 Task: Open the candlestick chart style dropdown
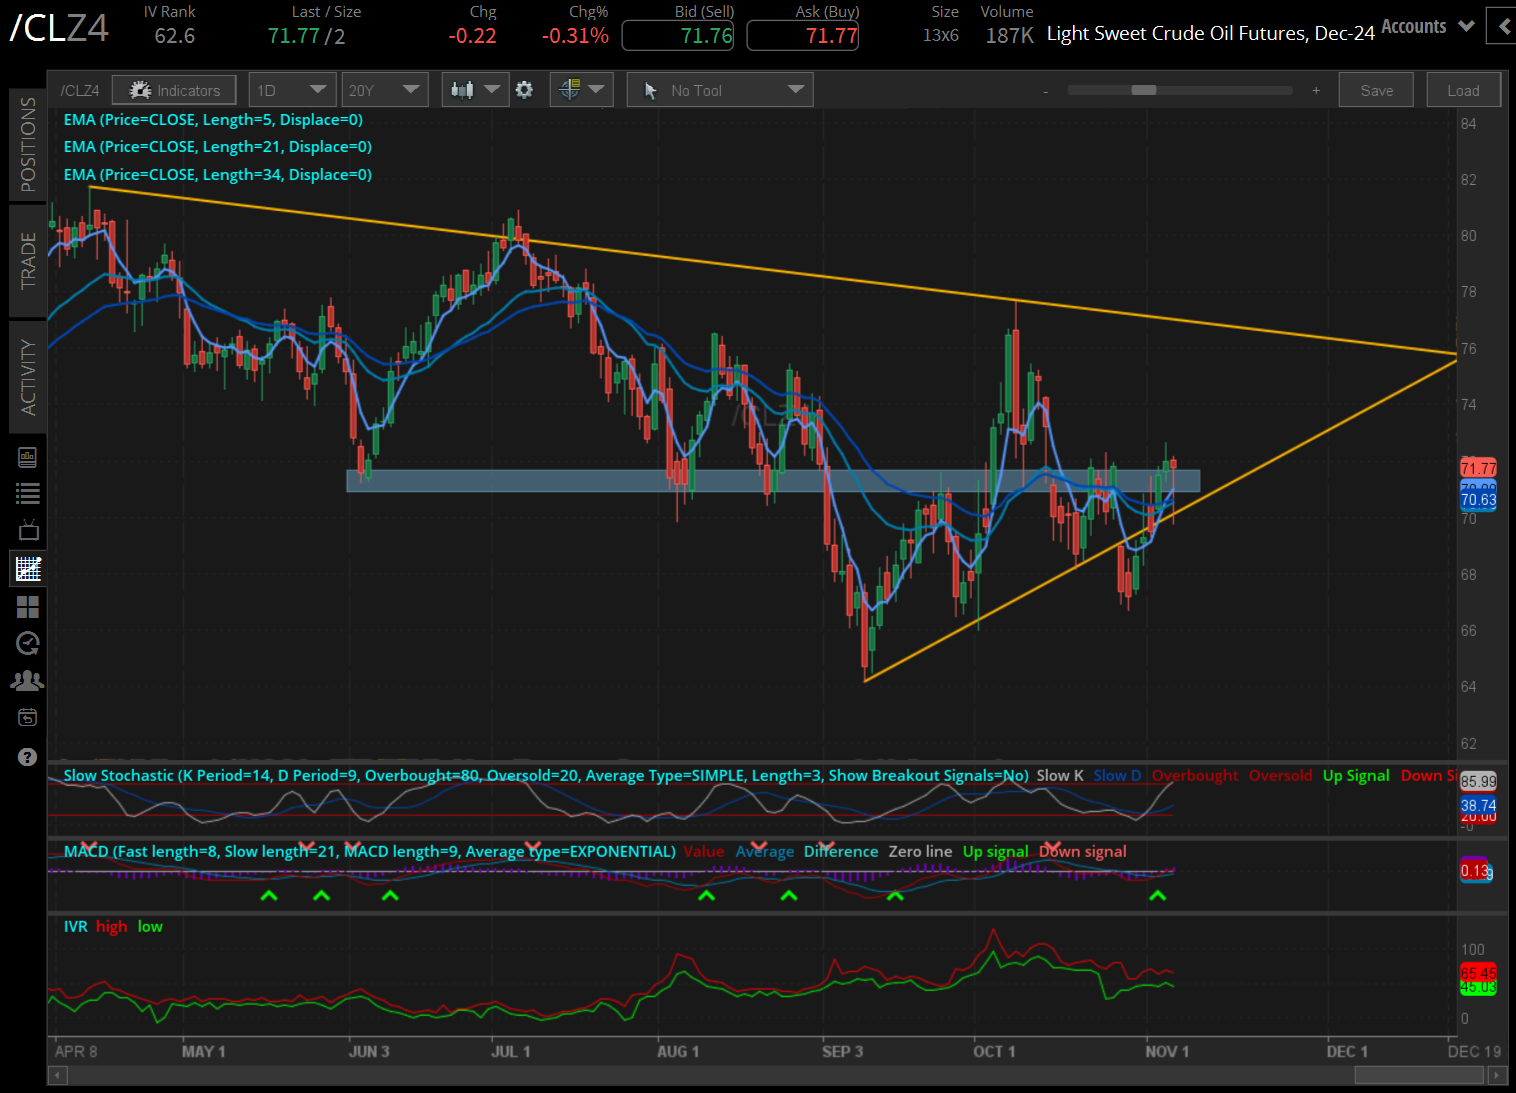click(x=475, y=90)
